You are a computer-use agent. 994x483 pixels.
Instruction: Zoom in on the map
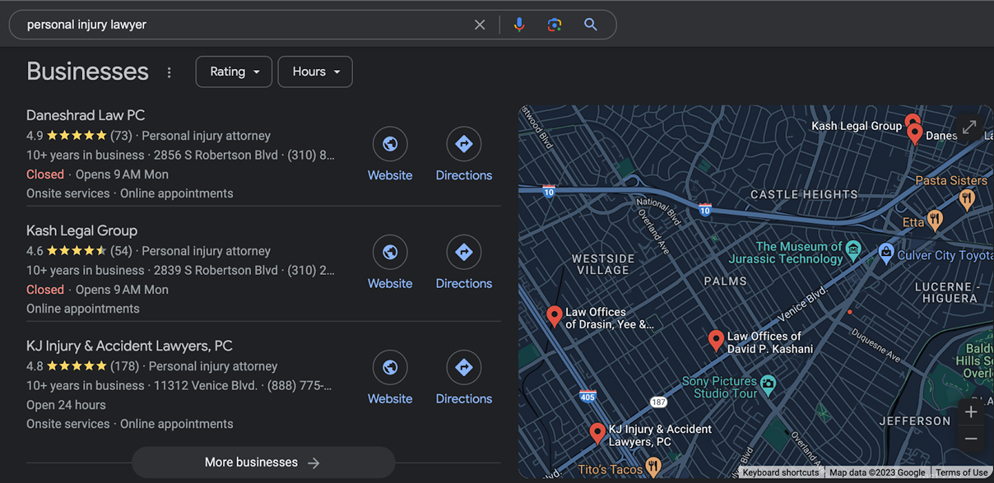[x=971, y=413]
